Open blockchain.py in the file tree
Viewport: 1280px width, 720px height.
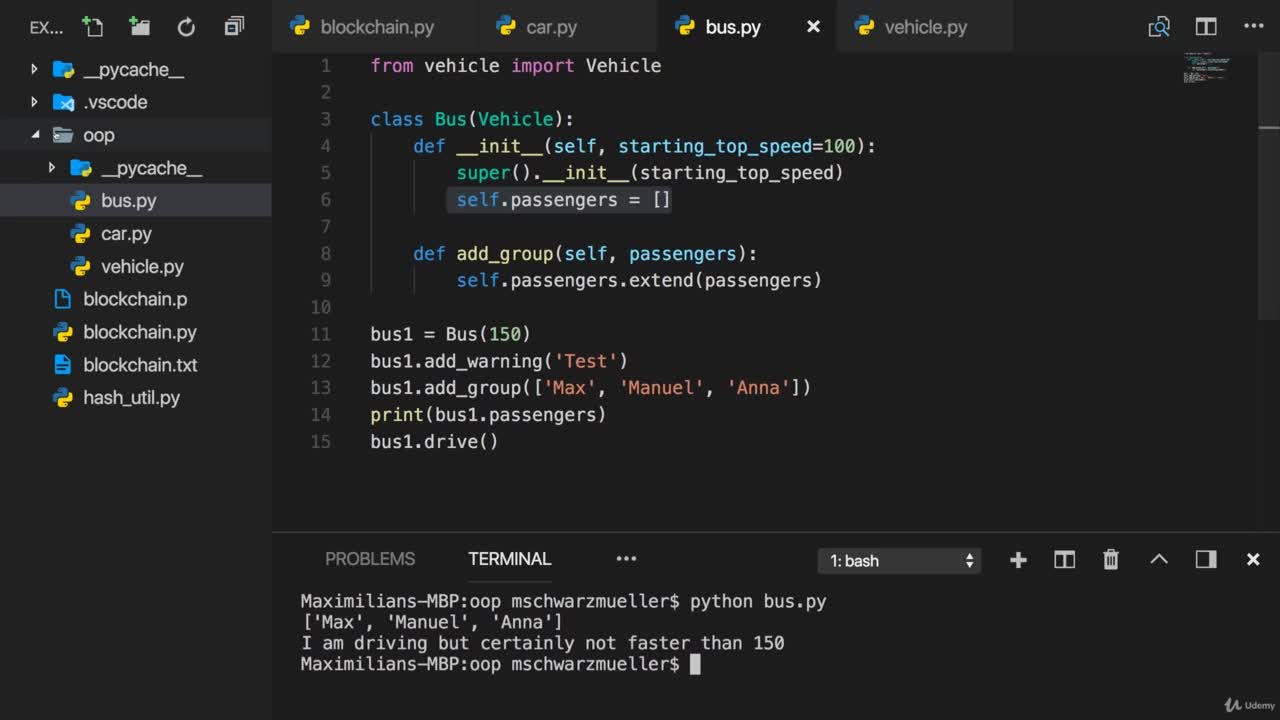point(135,332)
